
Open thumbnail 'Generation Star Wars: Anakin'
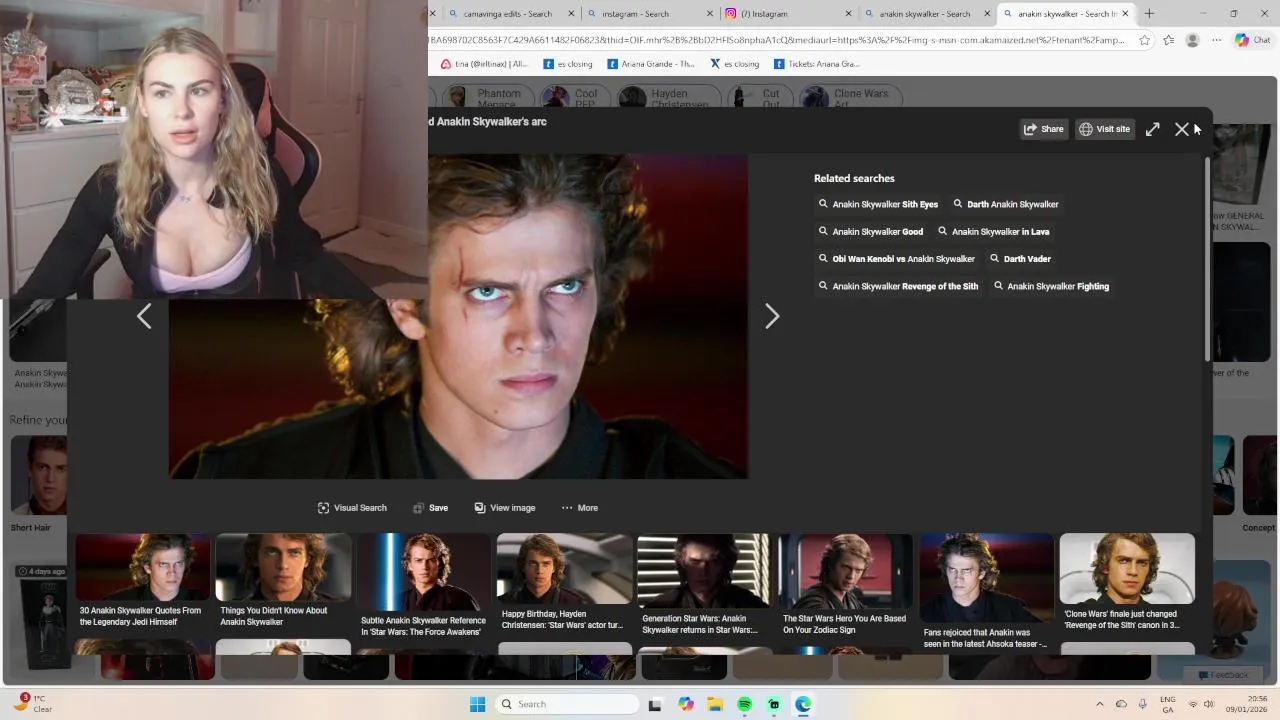tap(704, 586)
